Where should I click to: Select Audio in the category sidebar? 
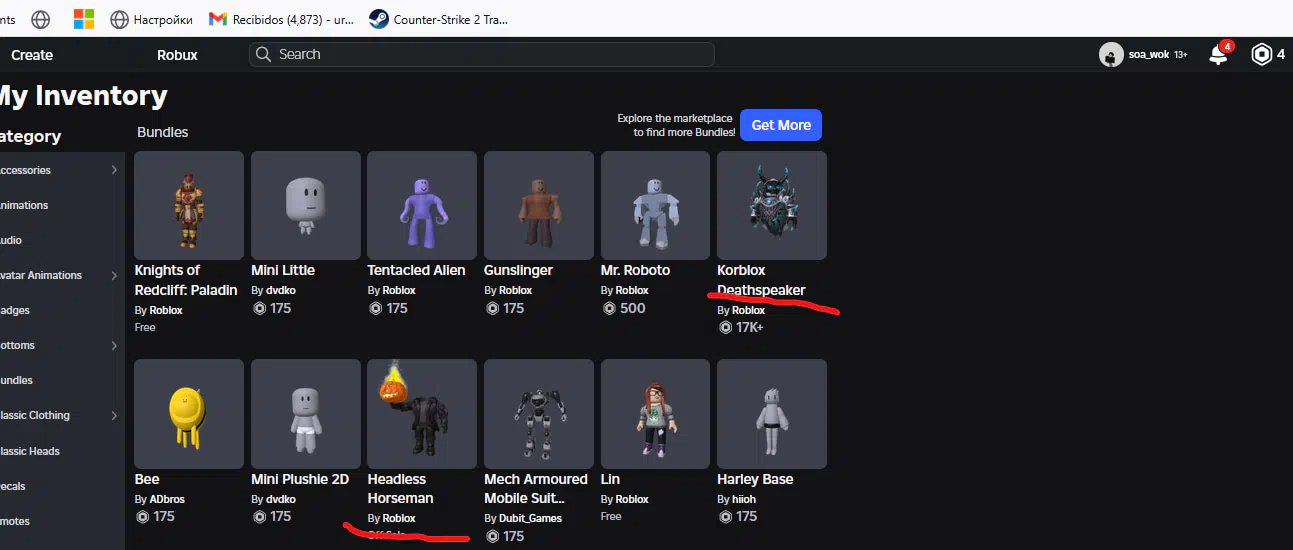point(11,240)
